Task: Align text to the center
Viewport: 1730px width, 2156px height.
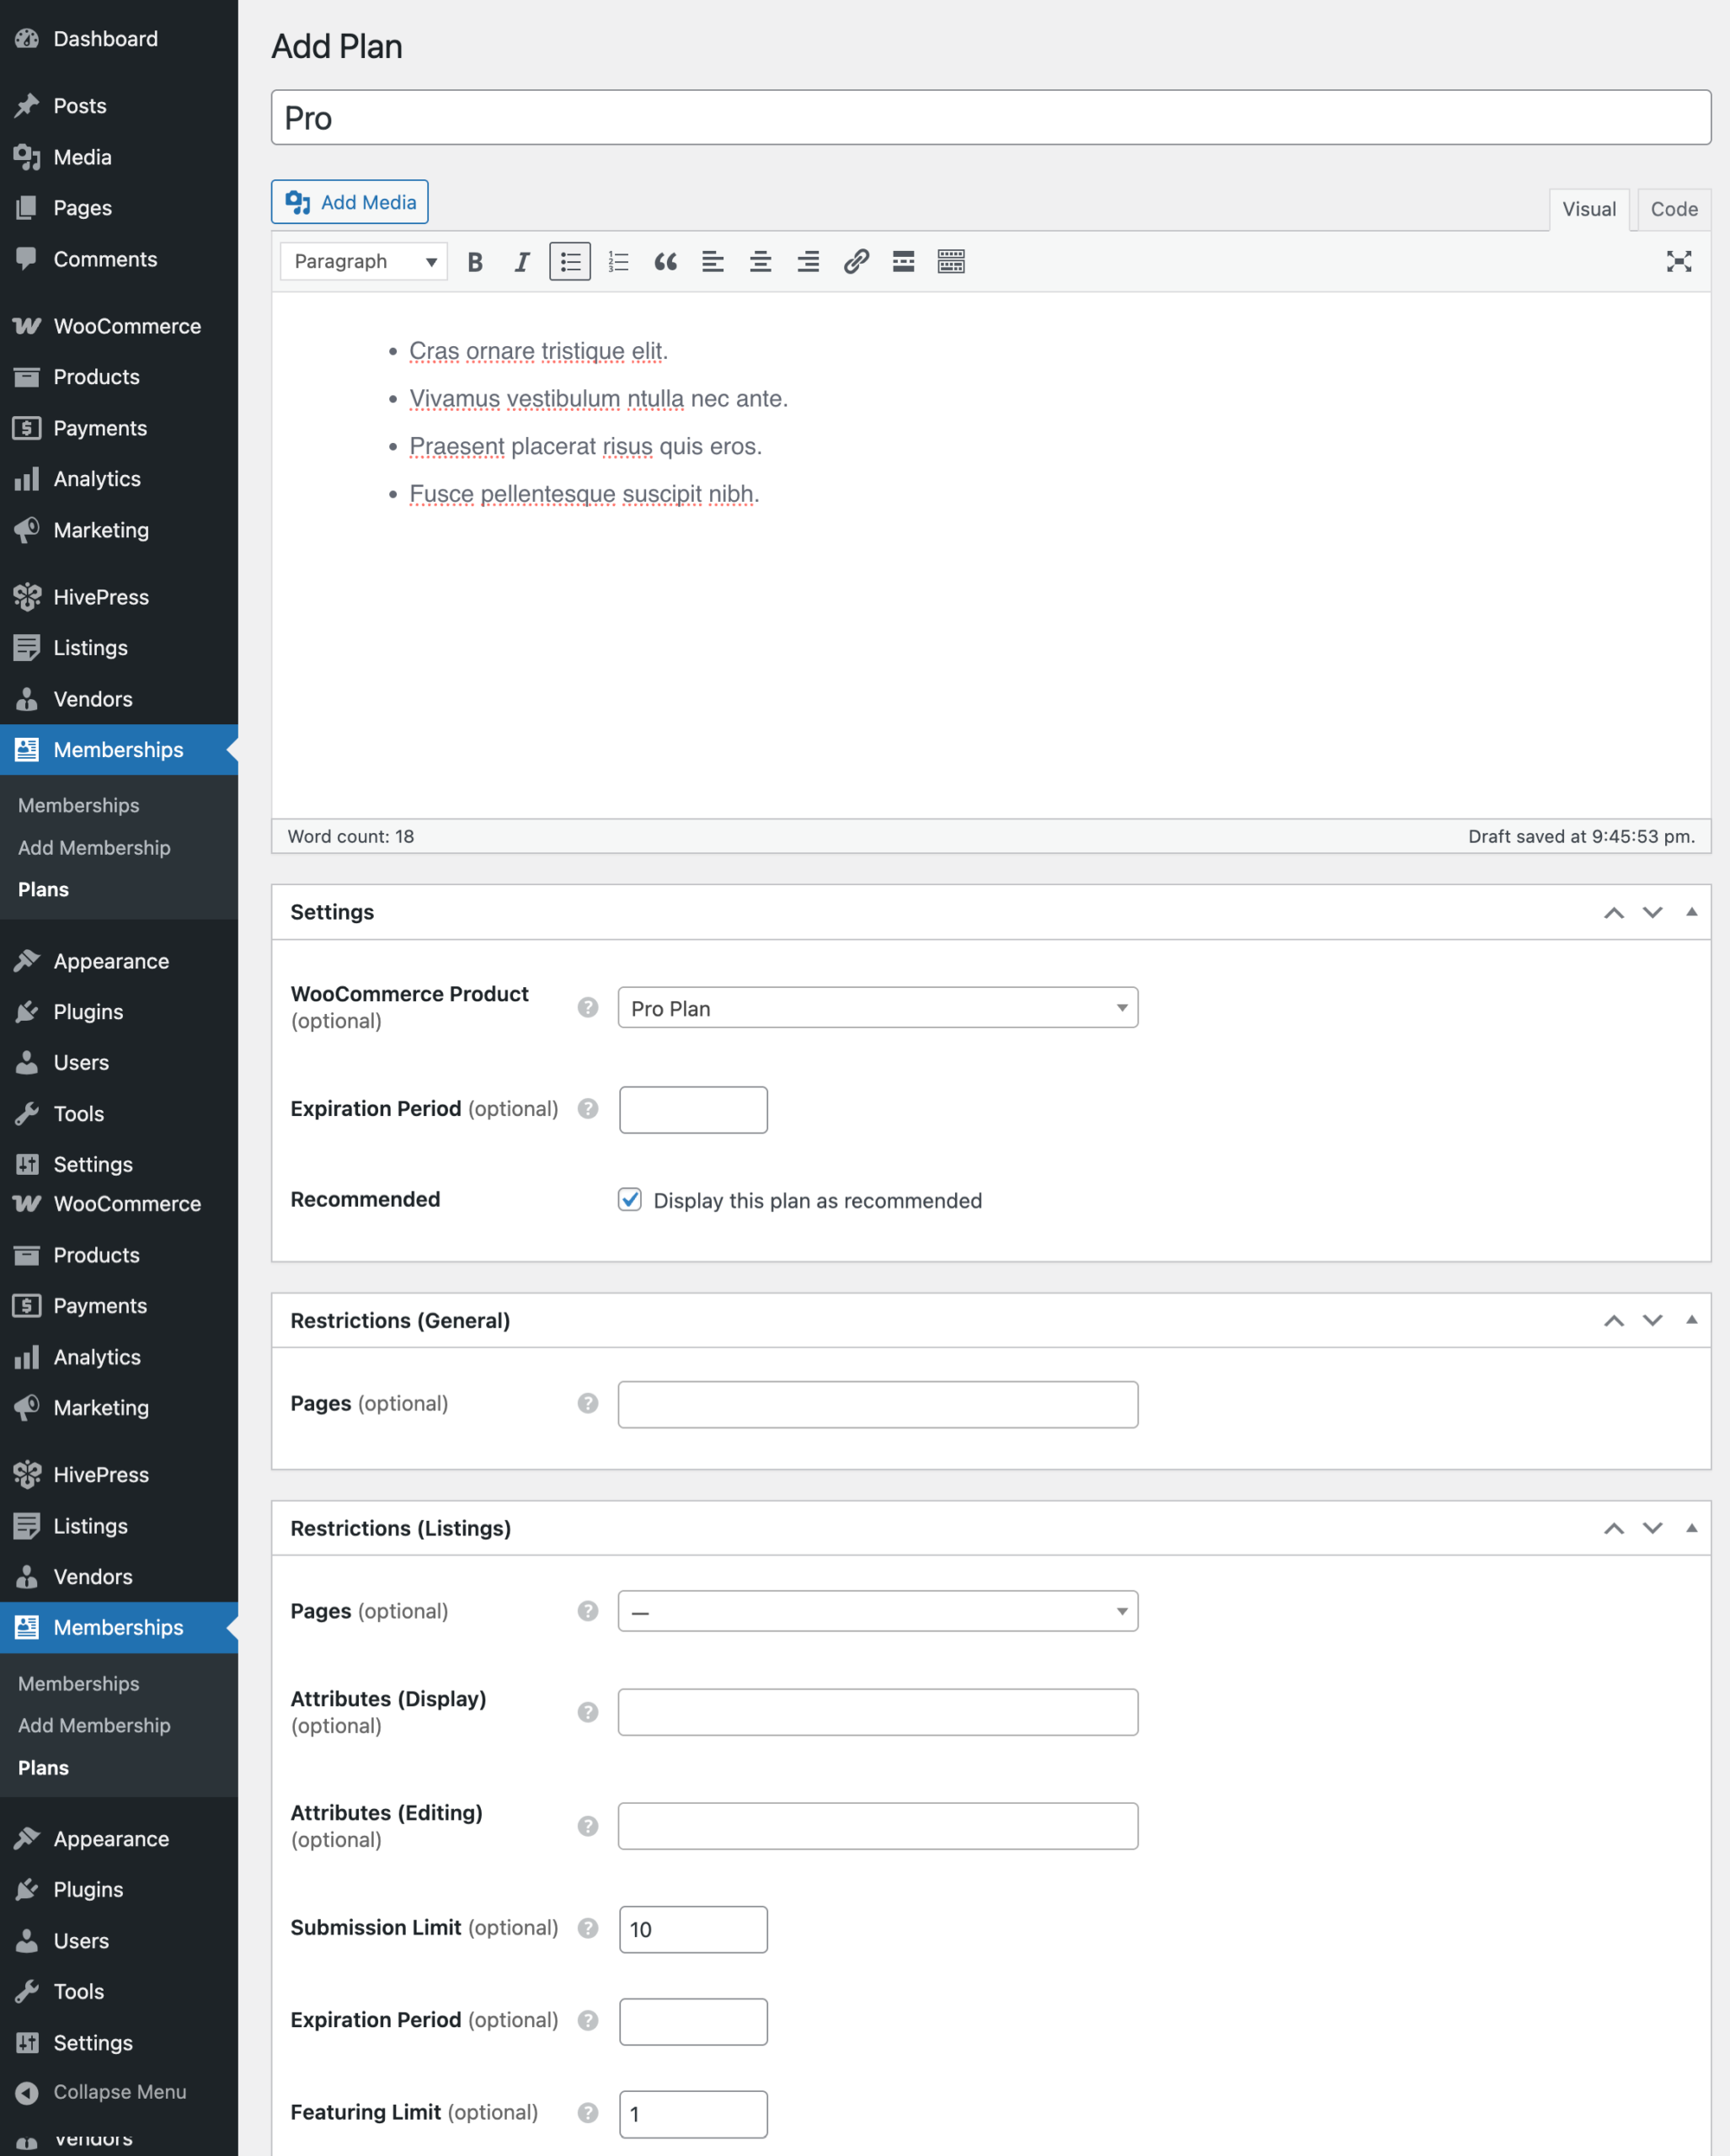Action: 760,261
